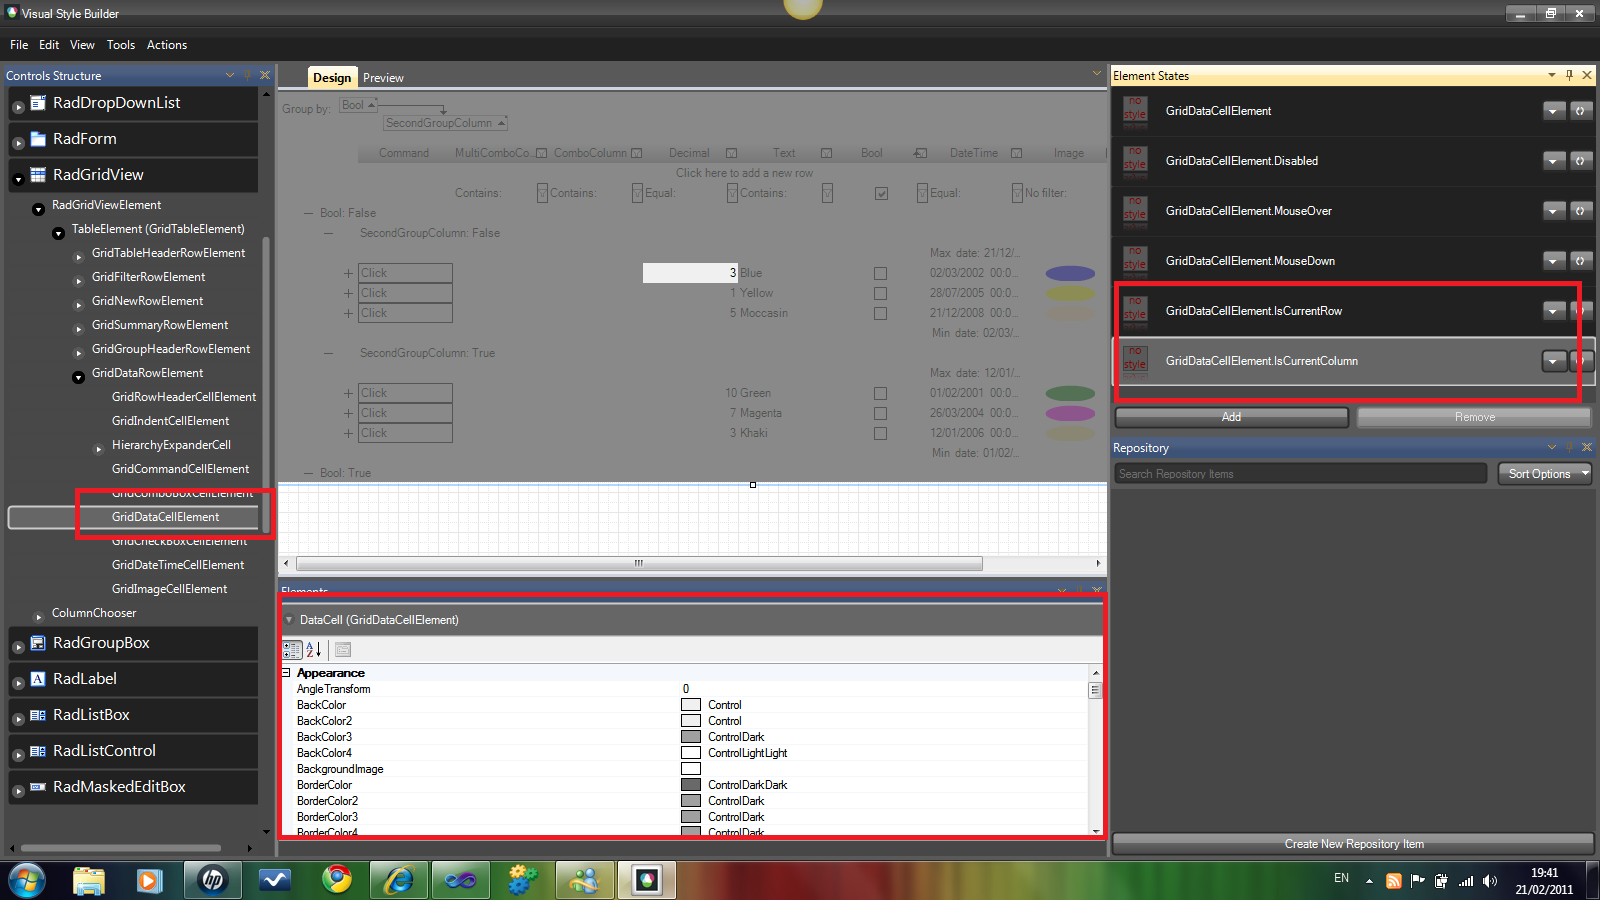Click Create New Repository Item
1600x900 pixels.
(1353, 844)
